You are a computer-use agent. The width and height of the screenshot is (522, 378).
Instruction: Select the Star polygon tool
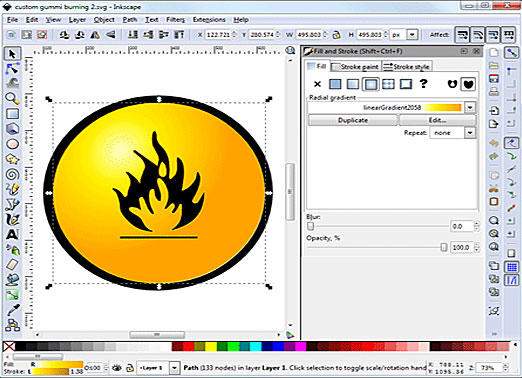tap(13, 159)
